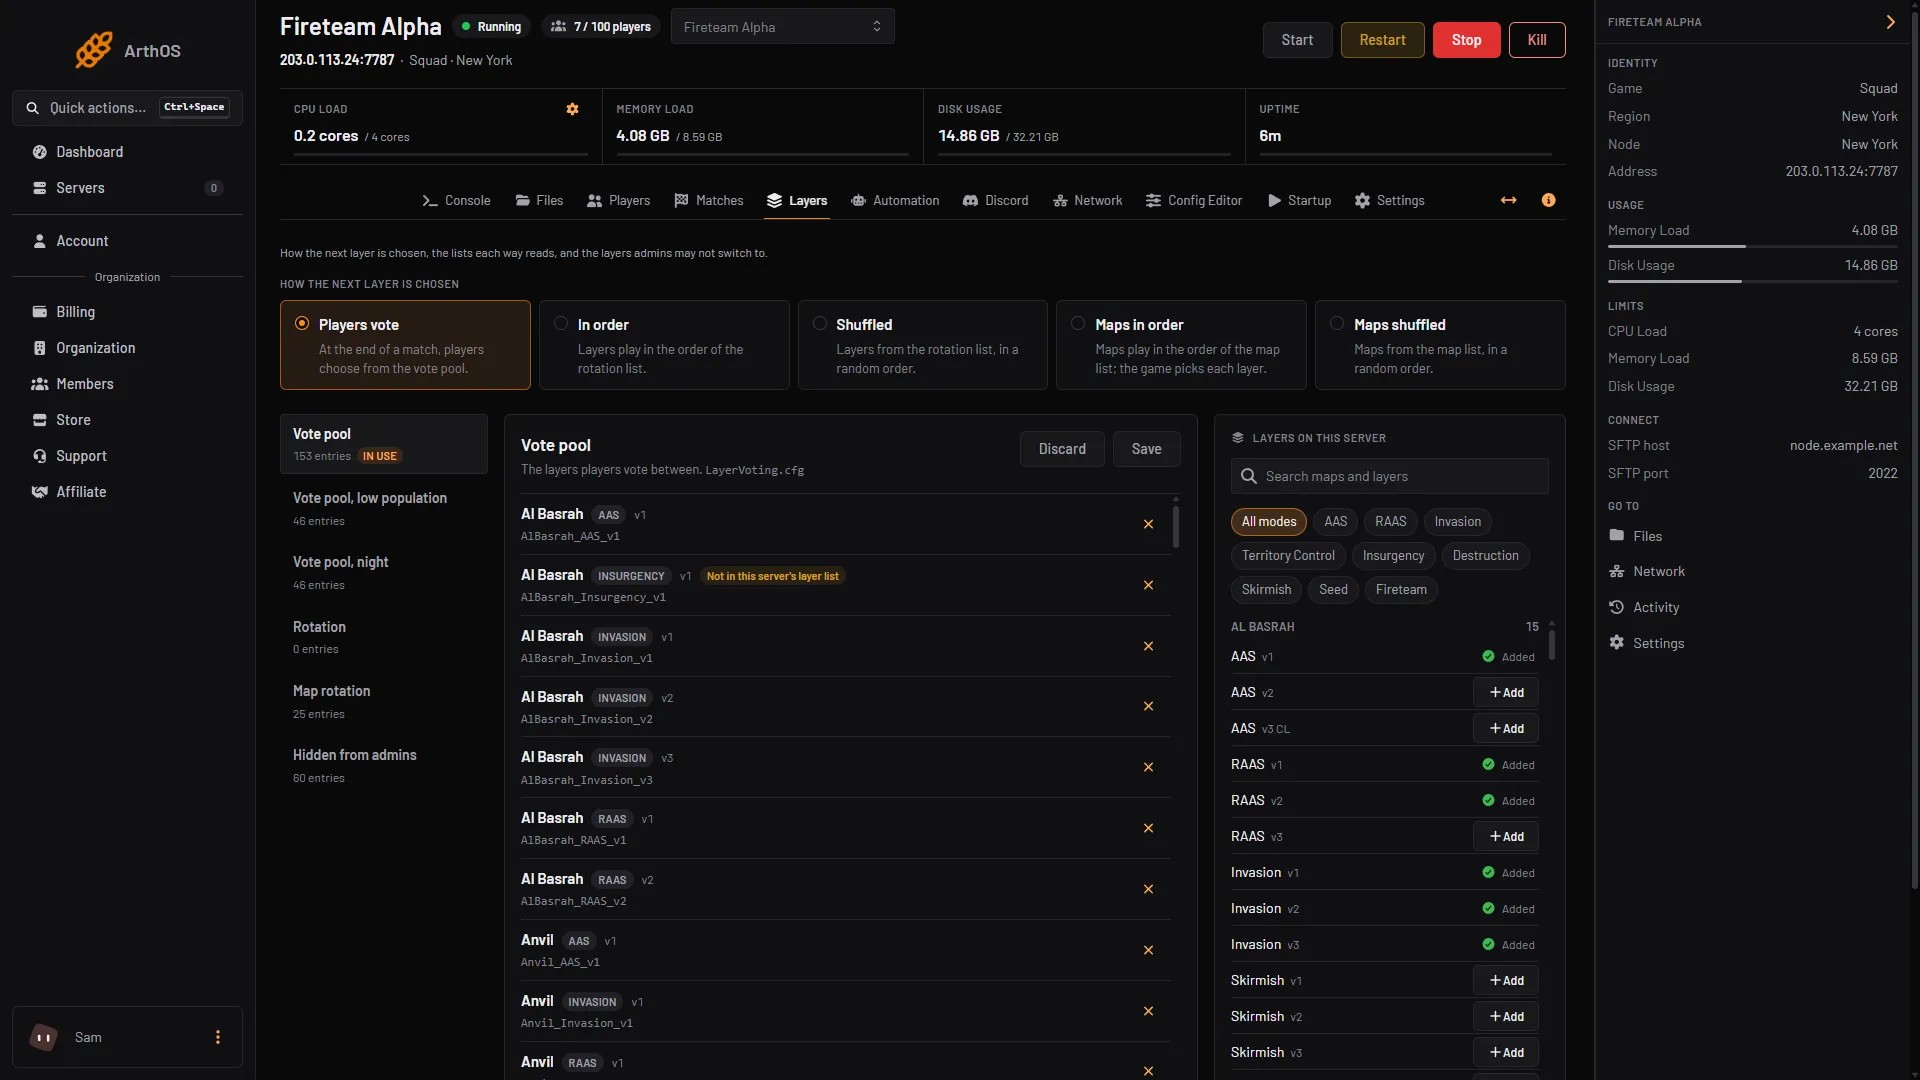Viewport: 1920px width, 1080px height.
Task: Open Sam user options menu
Action: [218, 1037]
